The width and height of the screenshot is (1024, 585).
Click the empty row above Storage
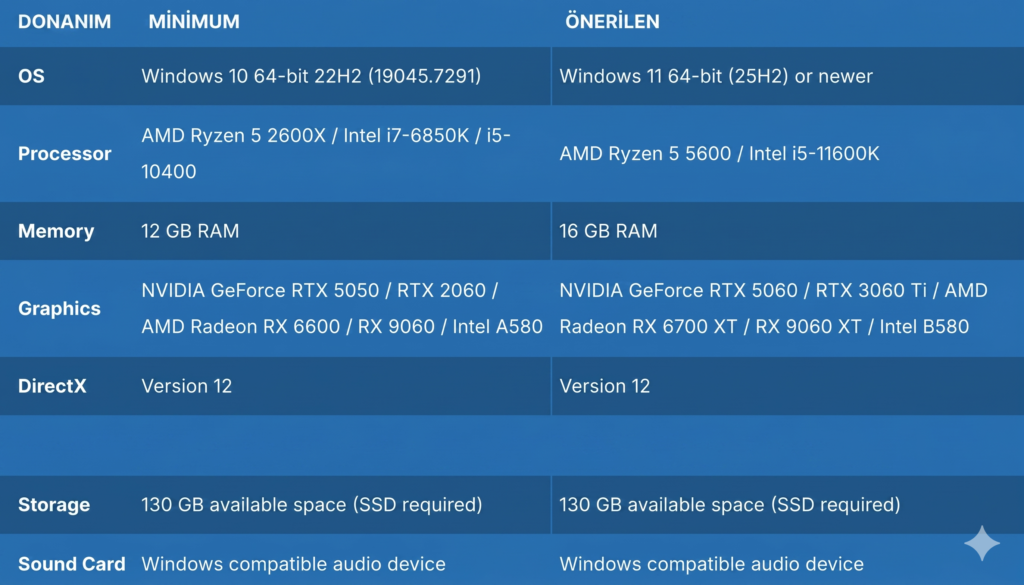point(512,445)
